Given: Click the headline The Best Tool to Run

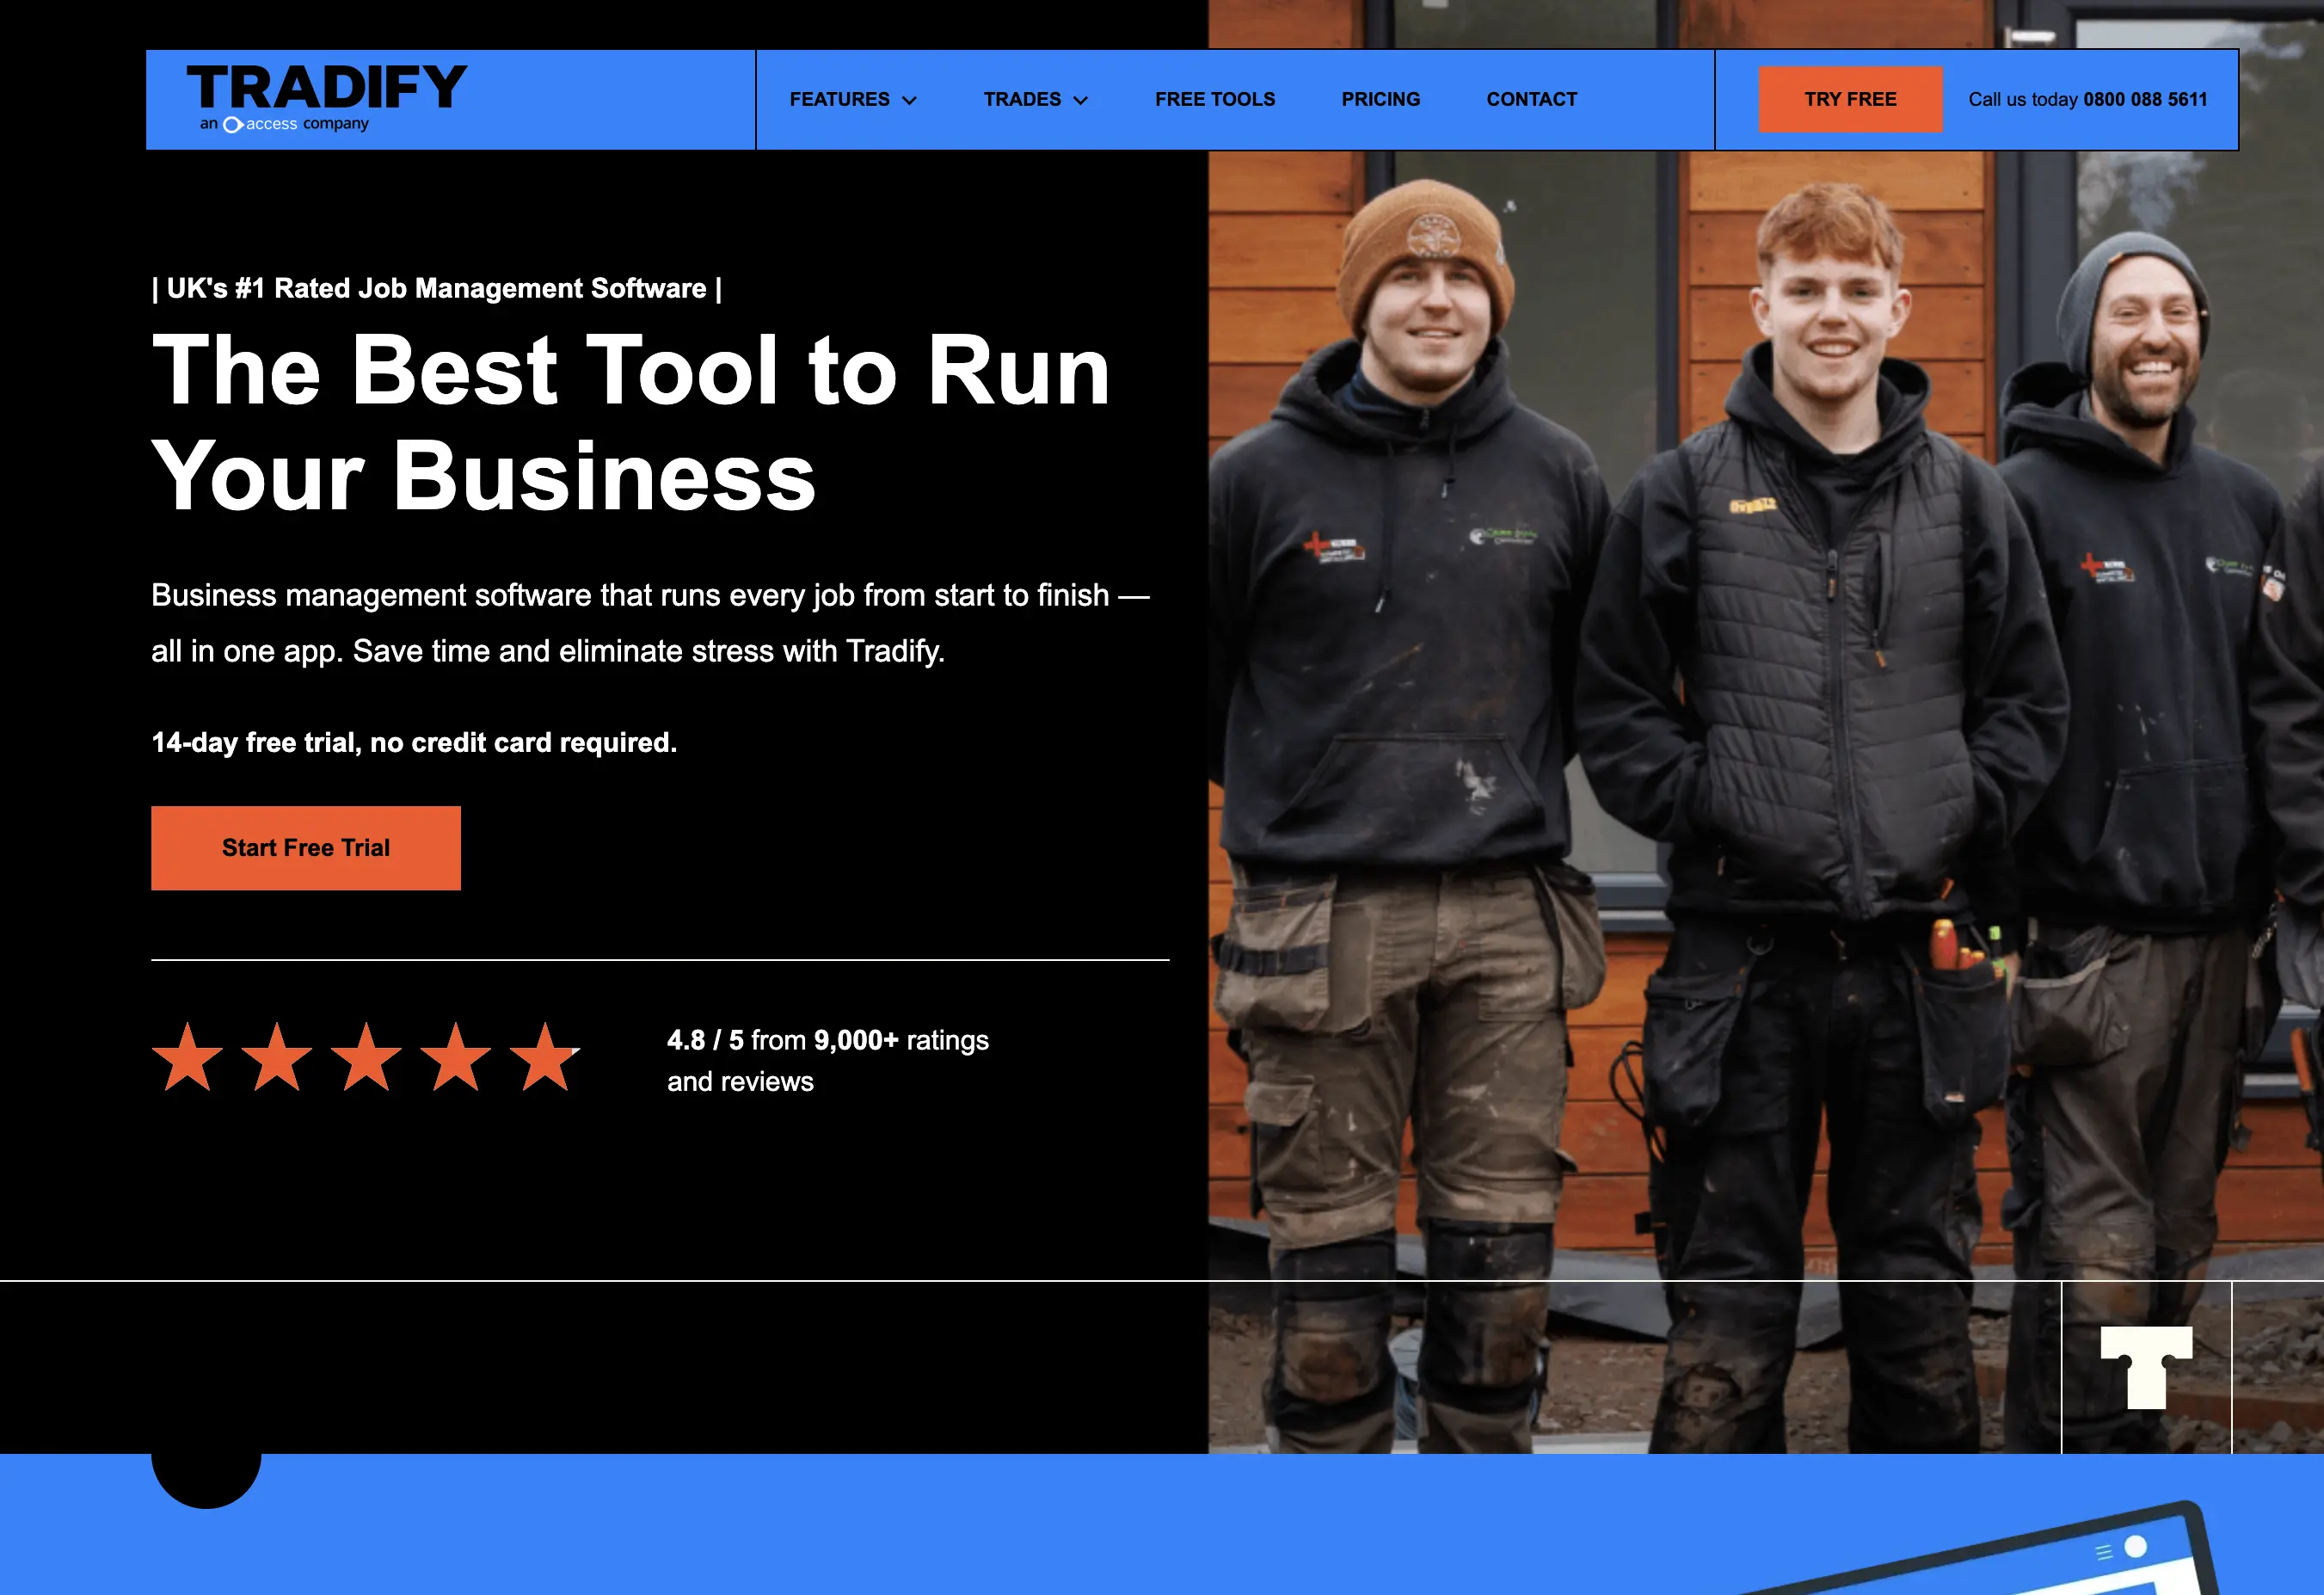Looking at the screenshot, I should point(631,370).
